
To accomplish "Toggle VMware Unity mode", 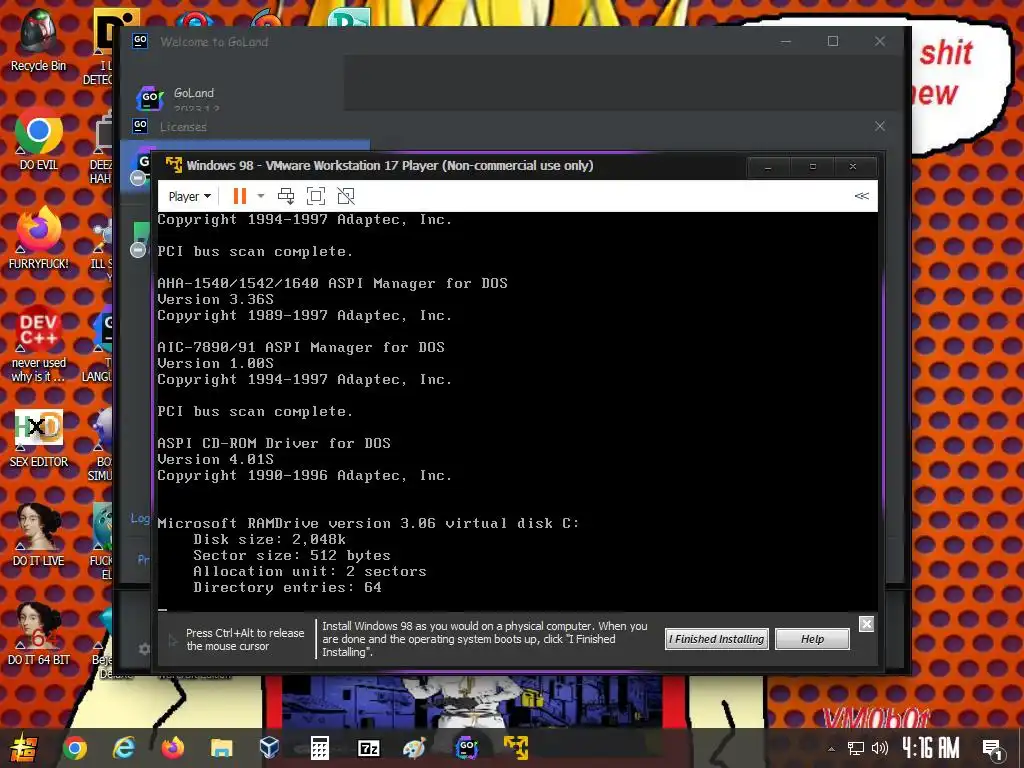I will click(345, 196).
